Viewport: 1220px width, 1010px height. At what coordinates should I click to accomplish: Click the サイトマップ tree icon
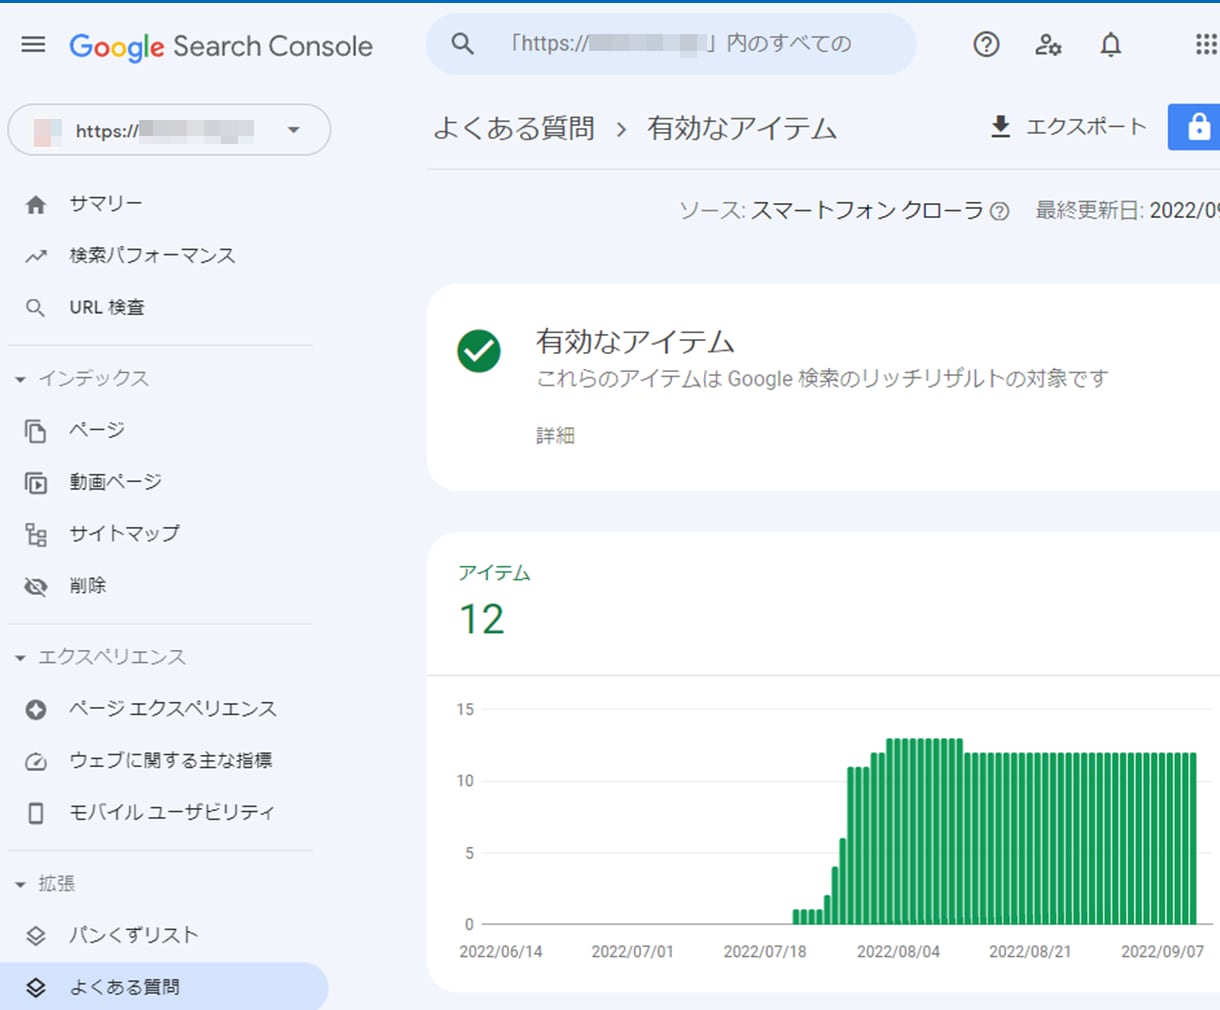(36, 535)
